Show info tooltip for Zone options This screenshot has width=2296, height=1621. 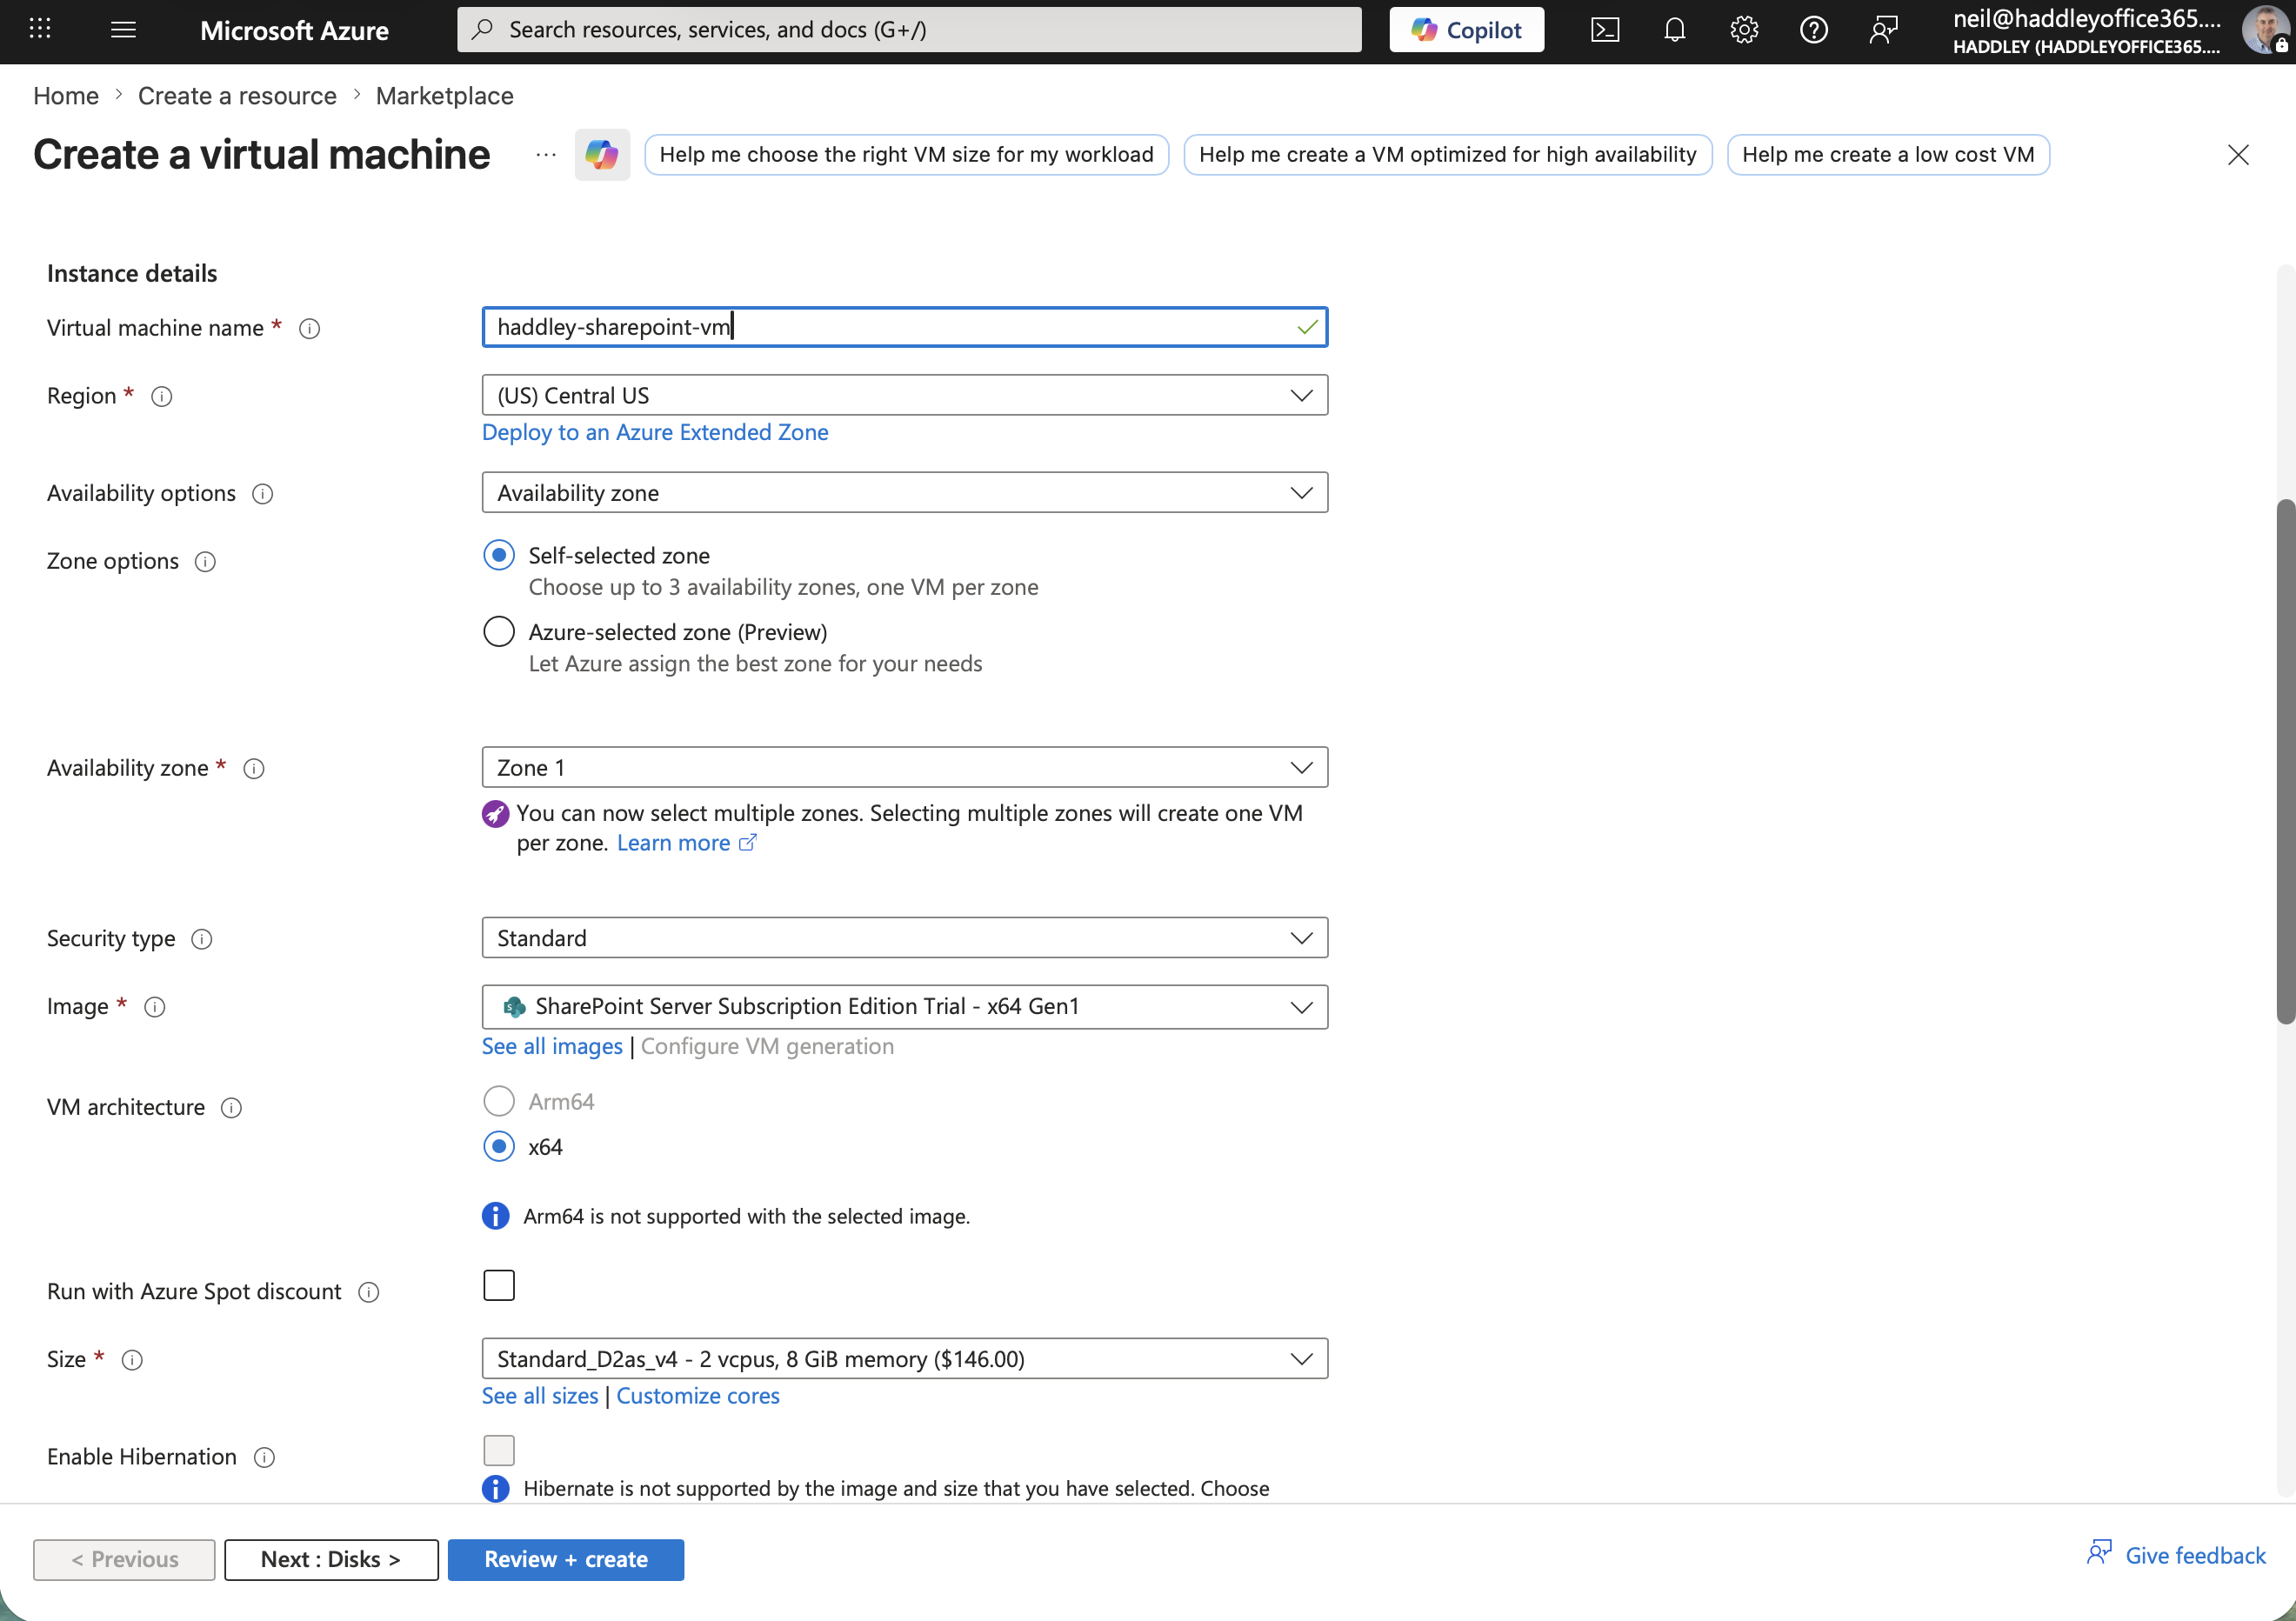[x=205, y=562]
